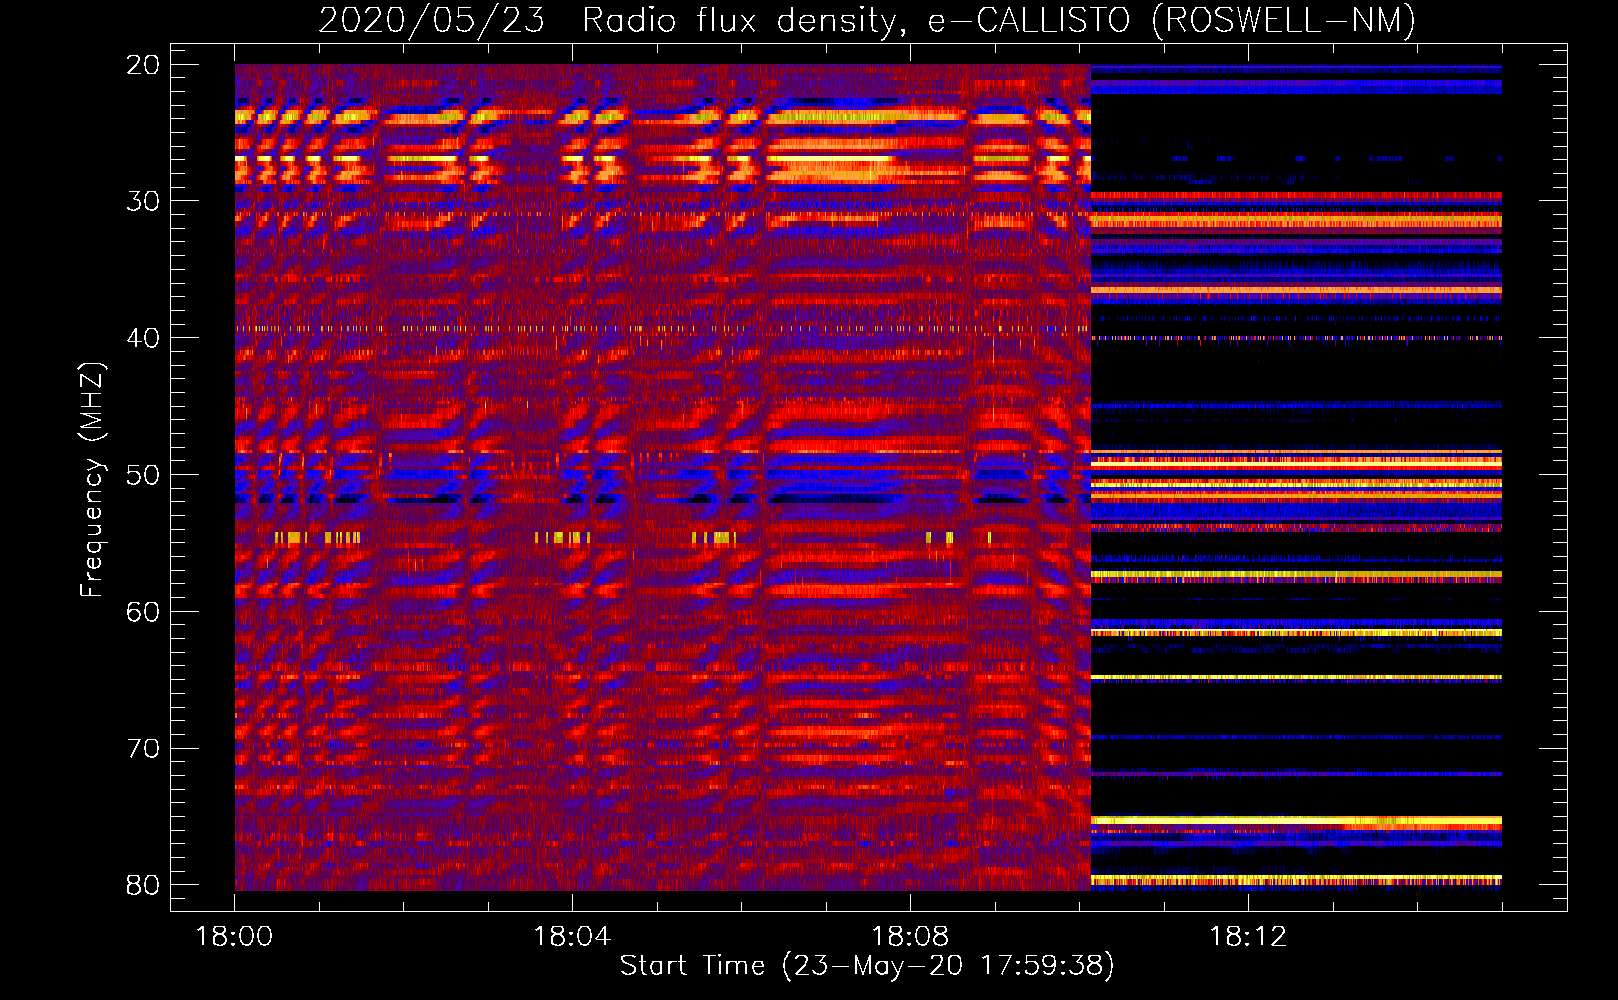Click the 40 MHz frequency tick label
The image size is (1618, 1000).
(x=144, y=338)
